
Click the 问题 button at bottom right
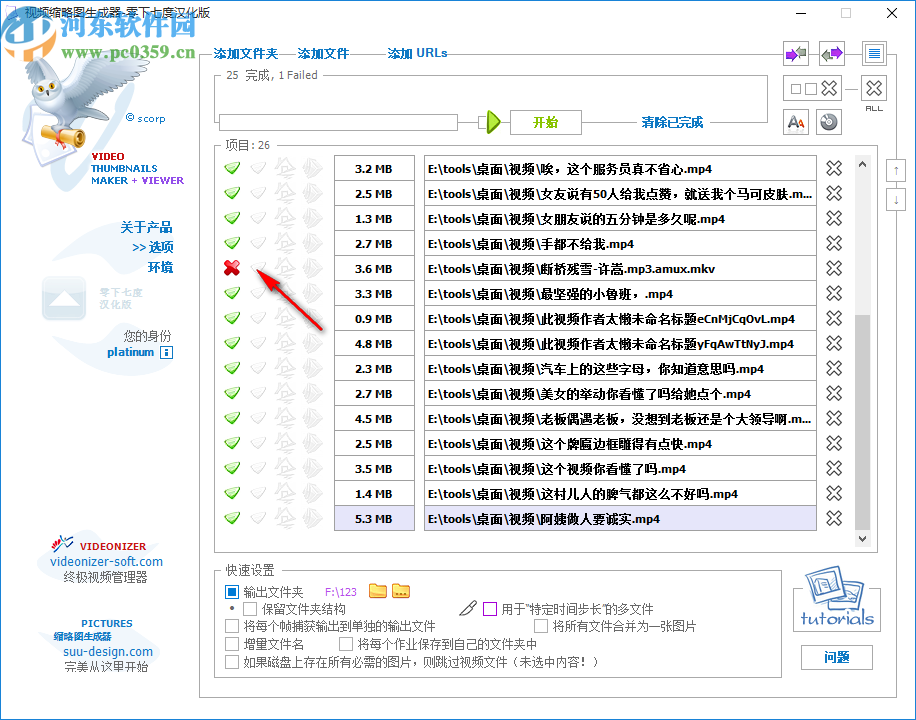pos(837,658)
